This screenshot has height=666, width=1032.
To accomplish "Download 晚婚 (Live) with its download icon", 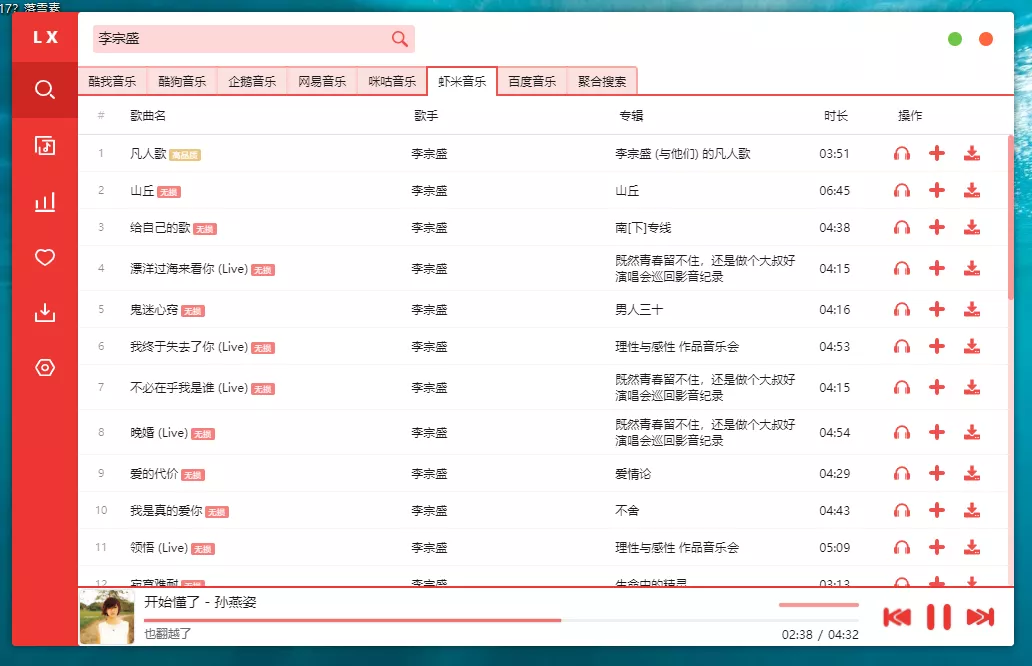I will pyautogui.click(x=971, y=432).
